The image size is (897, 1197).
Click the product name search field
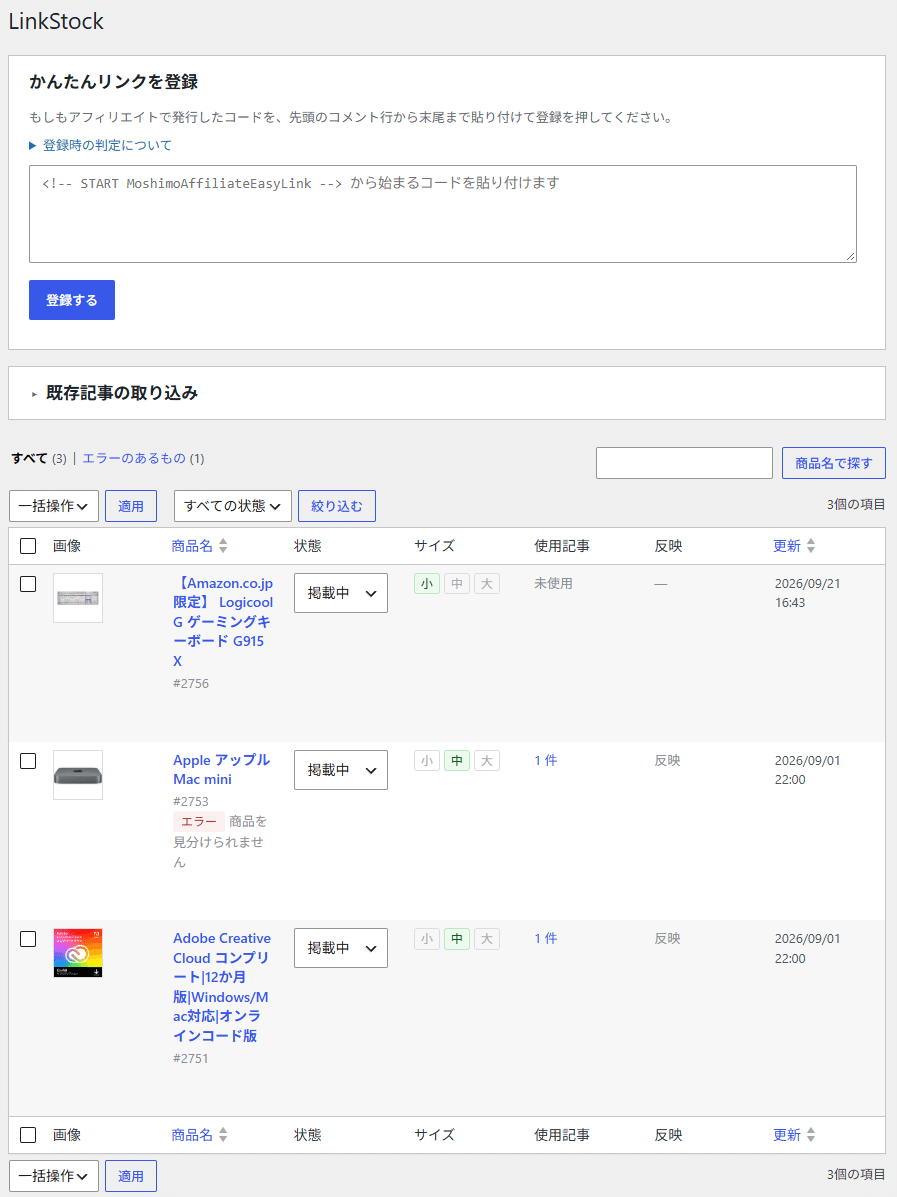pyautogui.click(x=684, y=463)
